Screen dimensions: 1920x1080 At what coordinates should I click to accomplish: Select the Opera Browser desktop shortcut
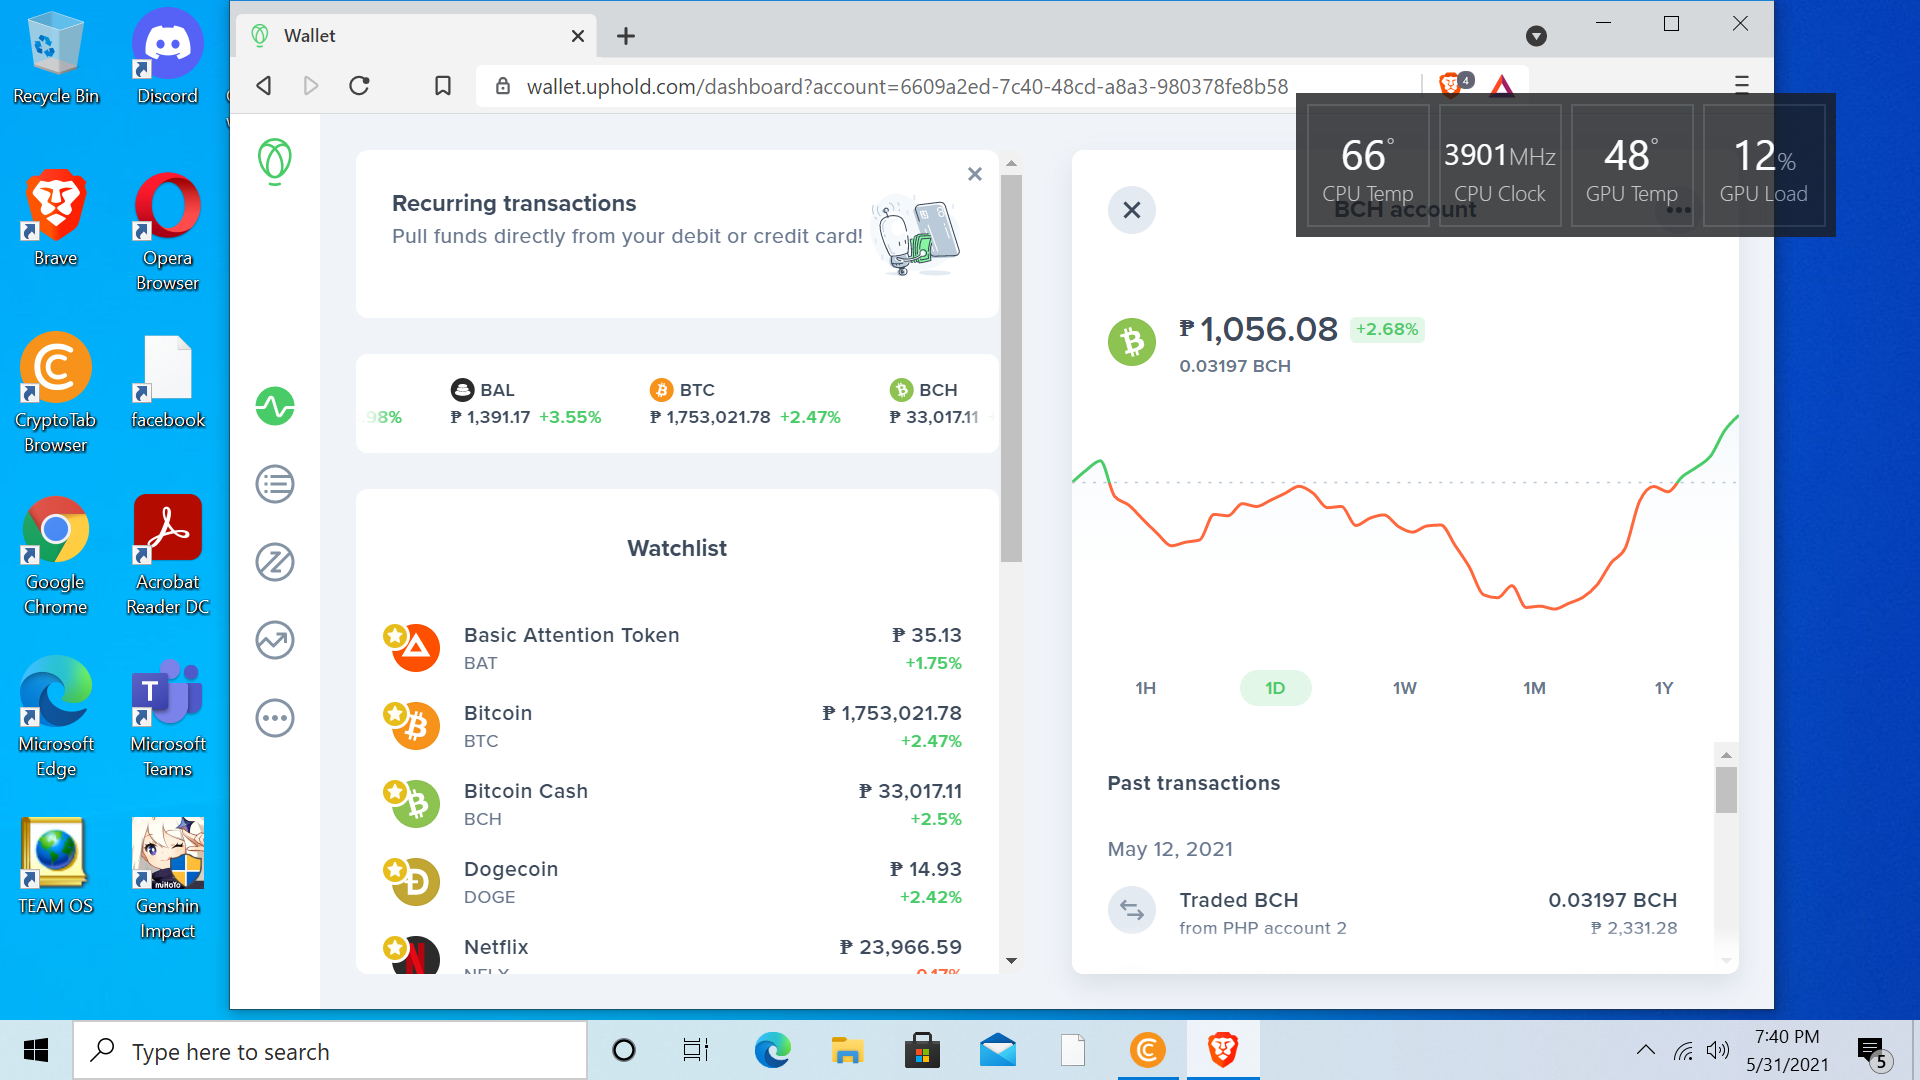(x=168, y=232)
